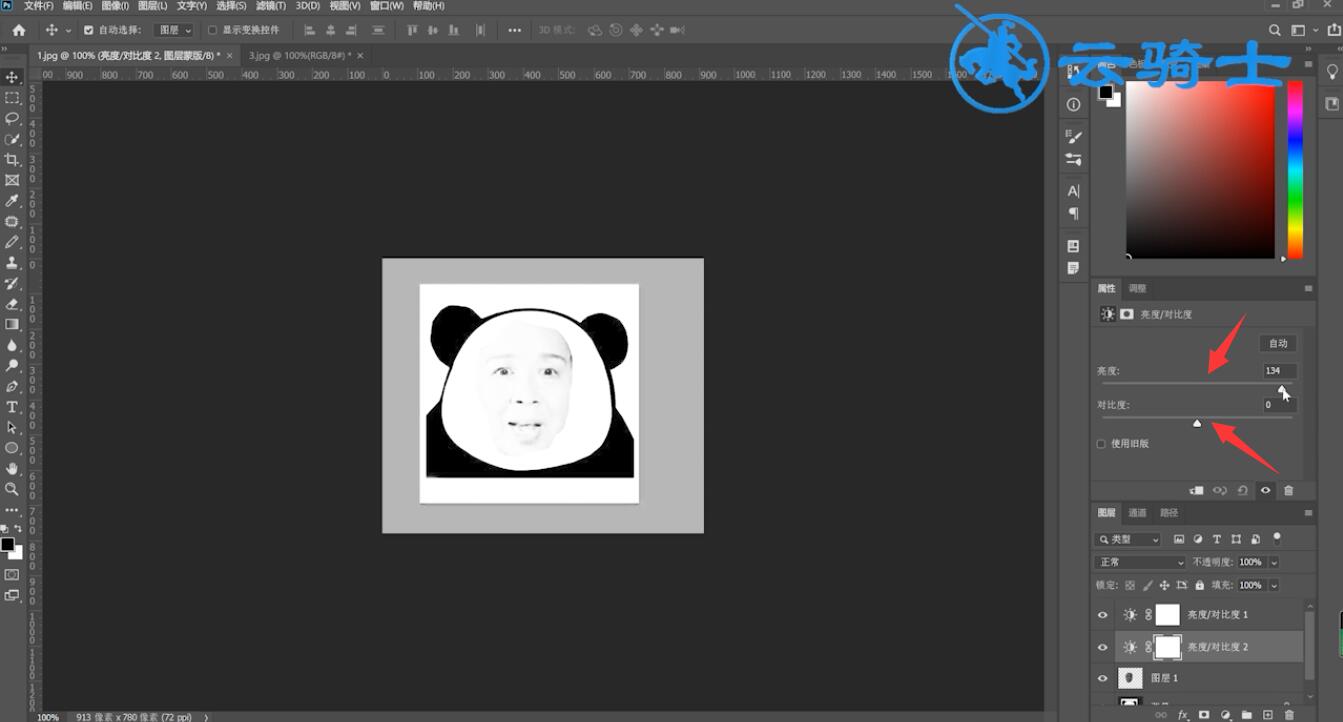Open the blend mode 正常 dropdown
Image resolution: width=1343 pixels, height=722 pixels.
point(1140,562)
